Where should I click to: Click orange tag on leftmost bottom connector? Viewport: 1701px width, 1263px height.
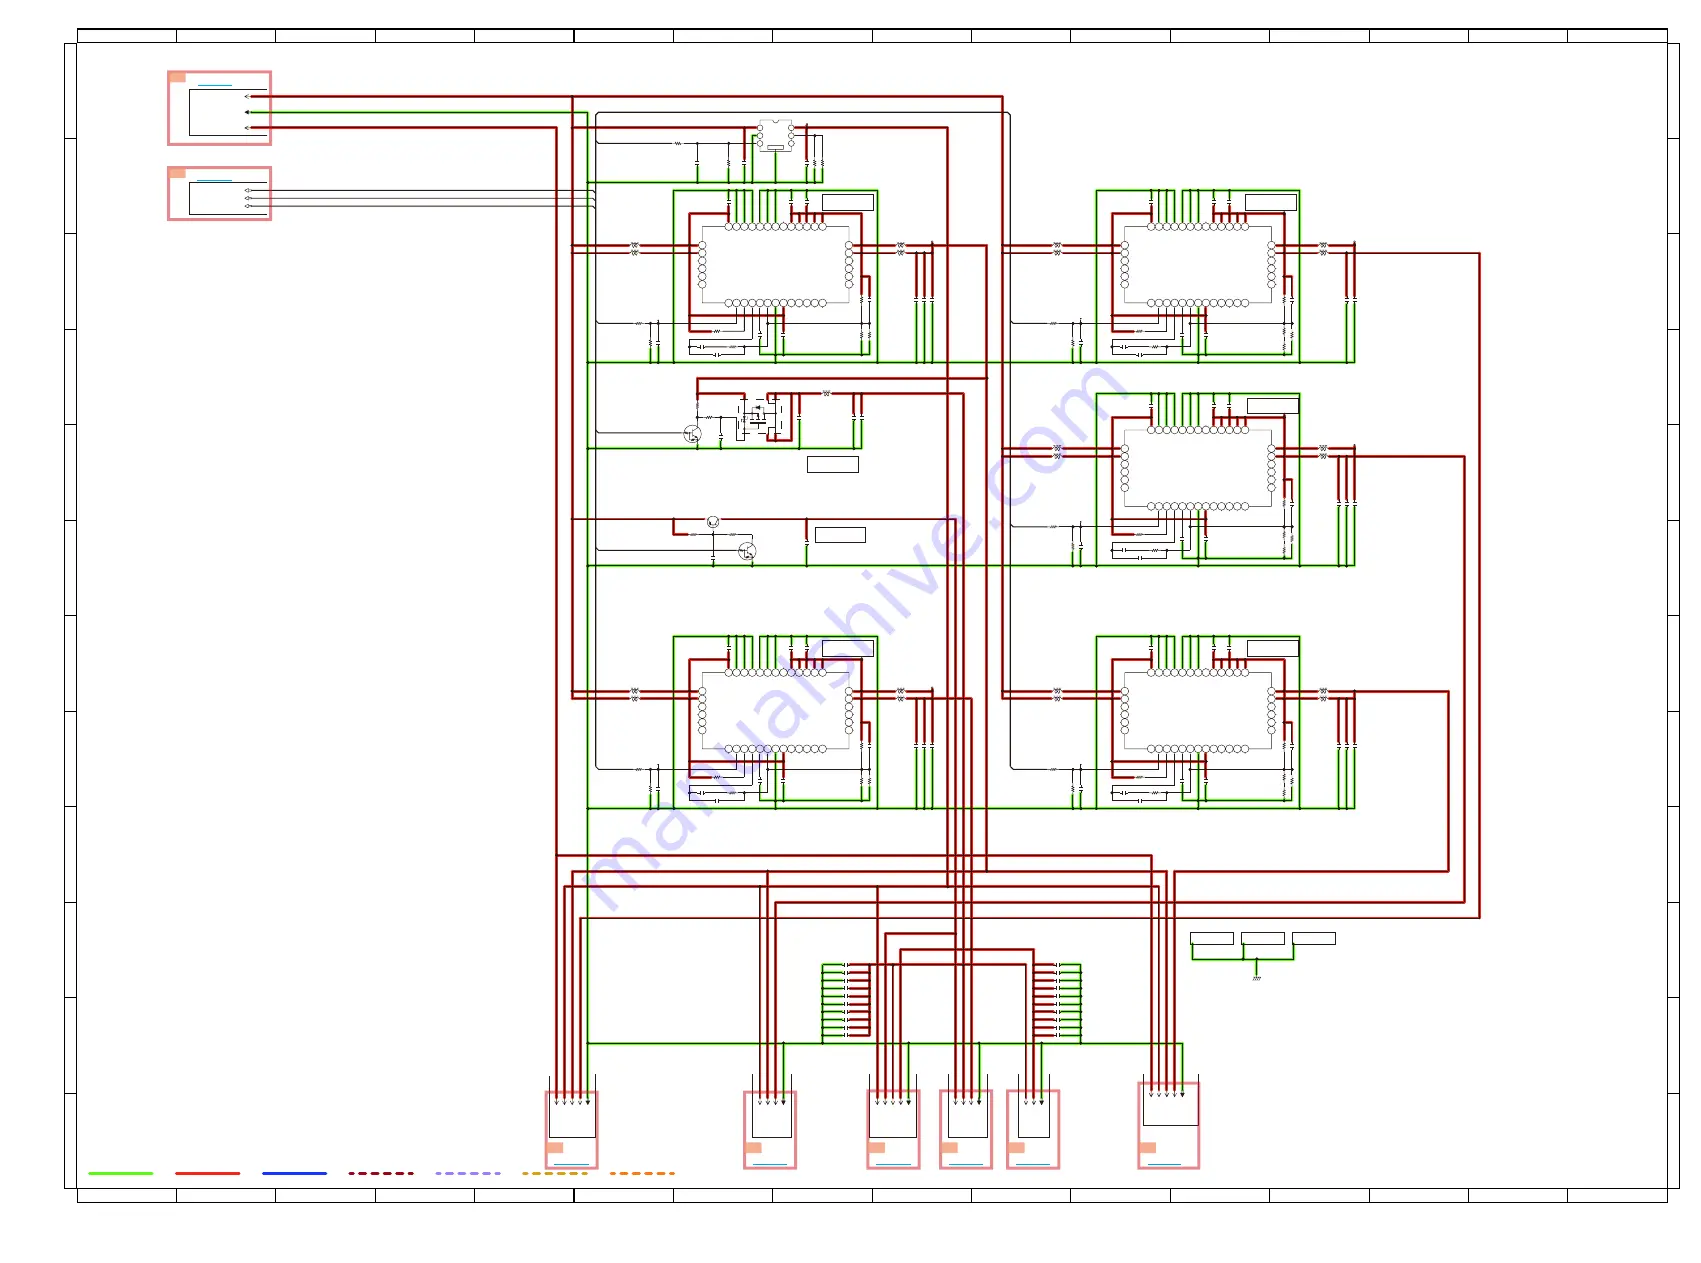pos(555,1147)
